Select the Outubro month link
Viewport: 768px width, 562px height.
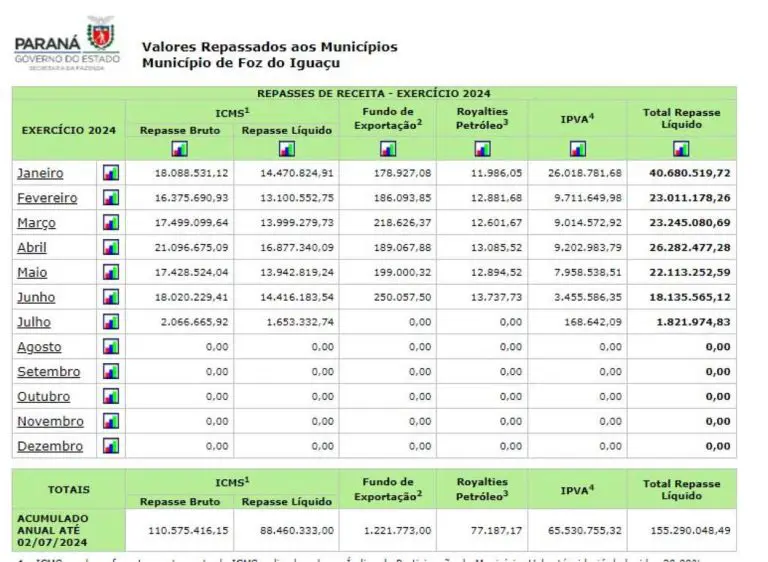click(x=44, y=397)
